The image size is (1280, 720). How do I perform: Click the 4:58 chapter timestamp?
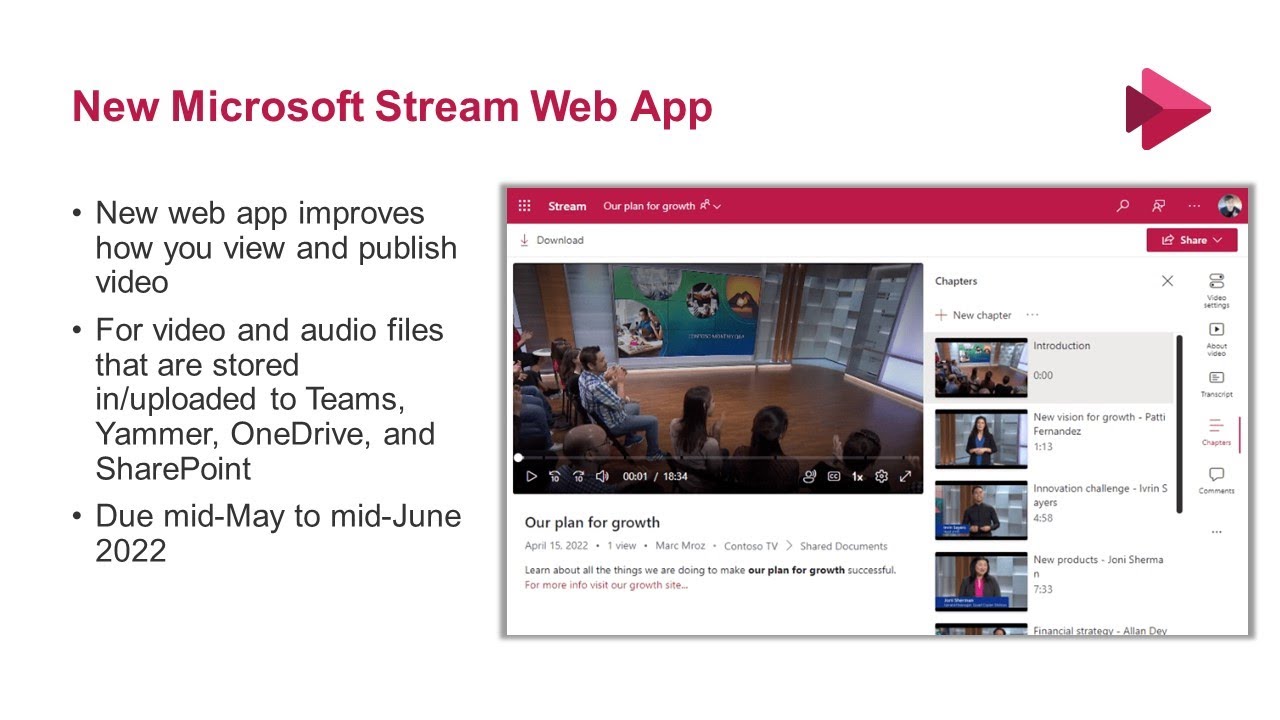tap(1042, 518)
